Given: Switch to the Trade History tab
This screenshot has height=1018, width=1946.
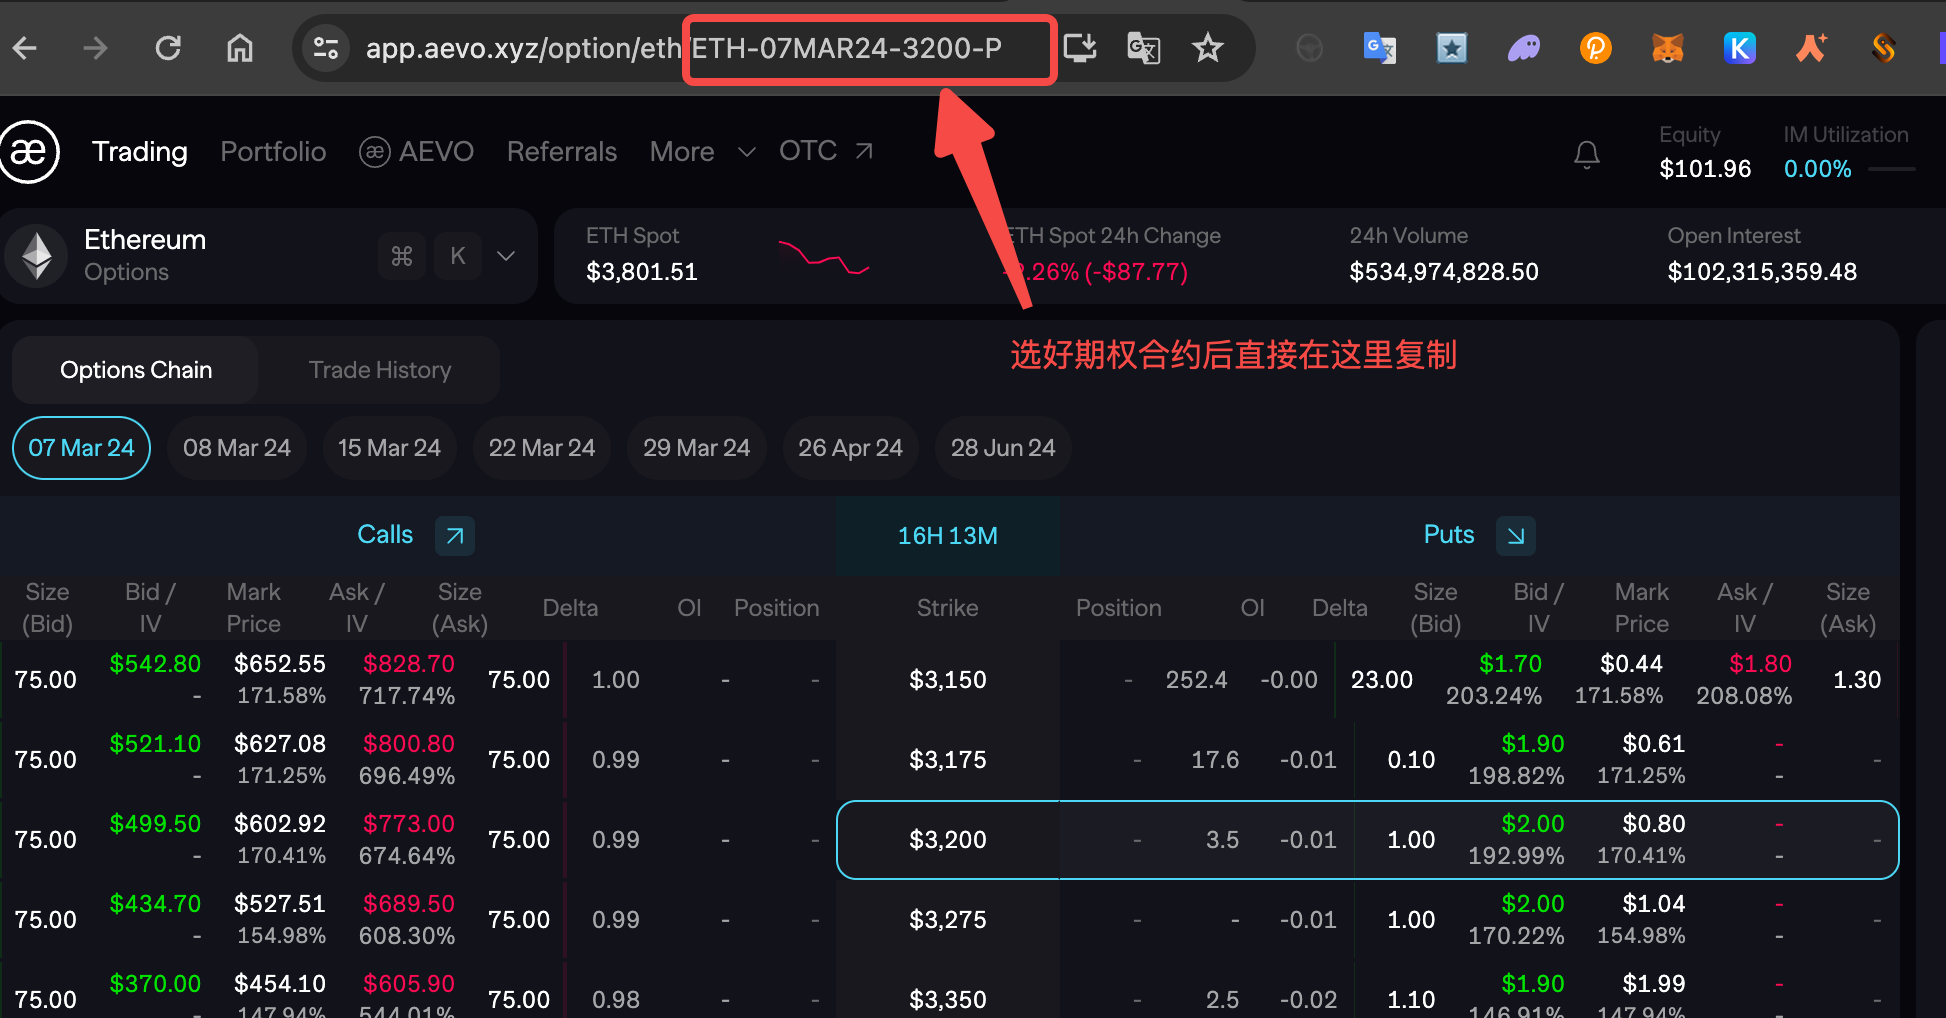Looking at the screenshot, I should pos(380,370).
